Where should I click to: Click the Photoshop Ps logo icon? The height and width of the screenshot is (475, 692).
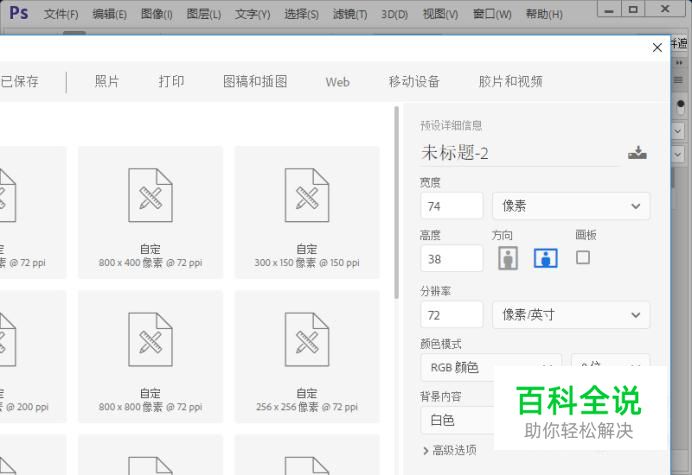tap(19, 13)
